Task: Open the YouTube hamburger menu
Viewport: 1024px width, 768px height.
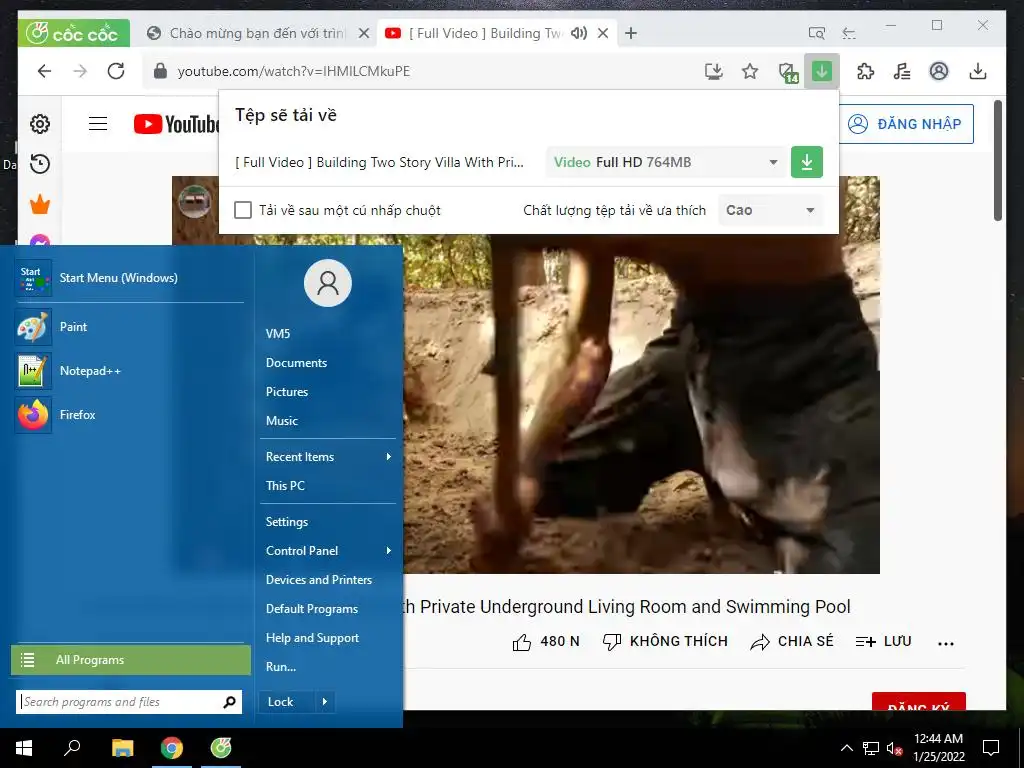Action: pyautogui.click(x=98, y=123)
